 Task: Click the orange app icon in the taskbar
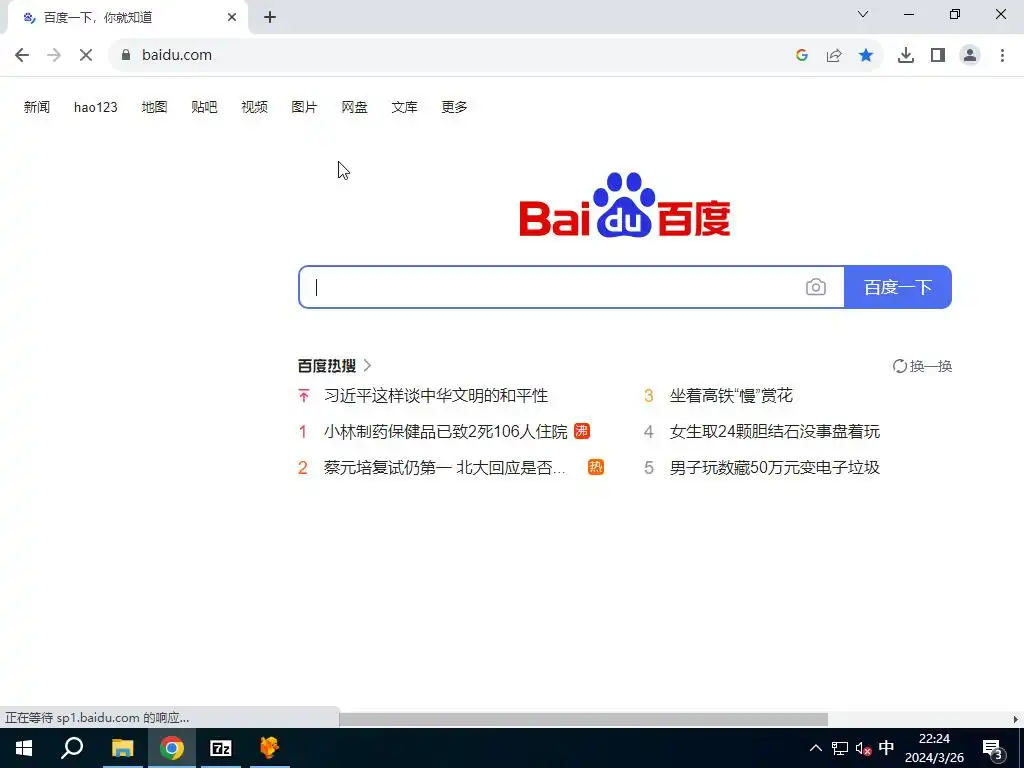coord(270,748)
